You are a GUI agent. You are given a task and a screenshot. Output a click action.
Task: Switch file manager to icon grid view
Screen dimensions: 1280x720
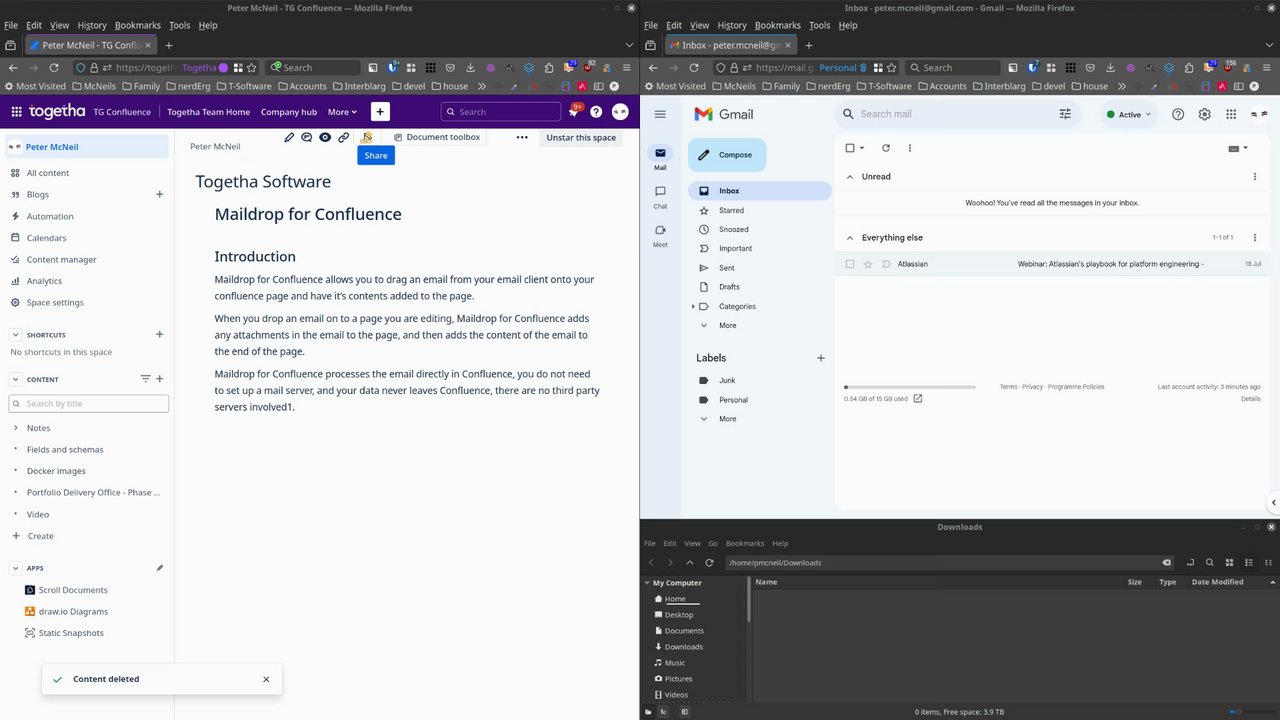click(x=1230, y=563)
